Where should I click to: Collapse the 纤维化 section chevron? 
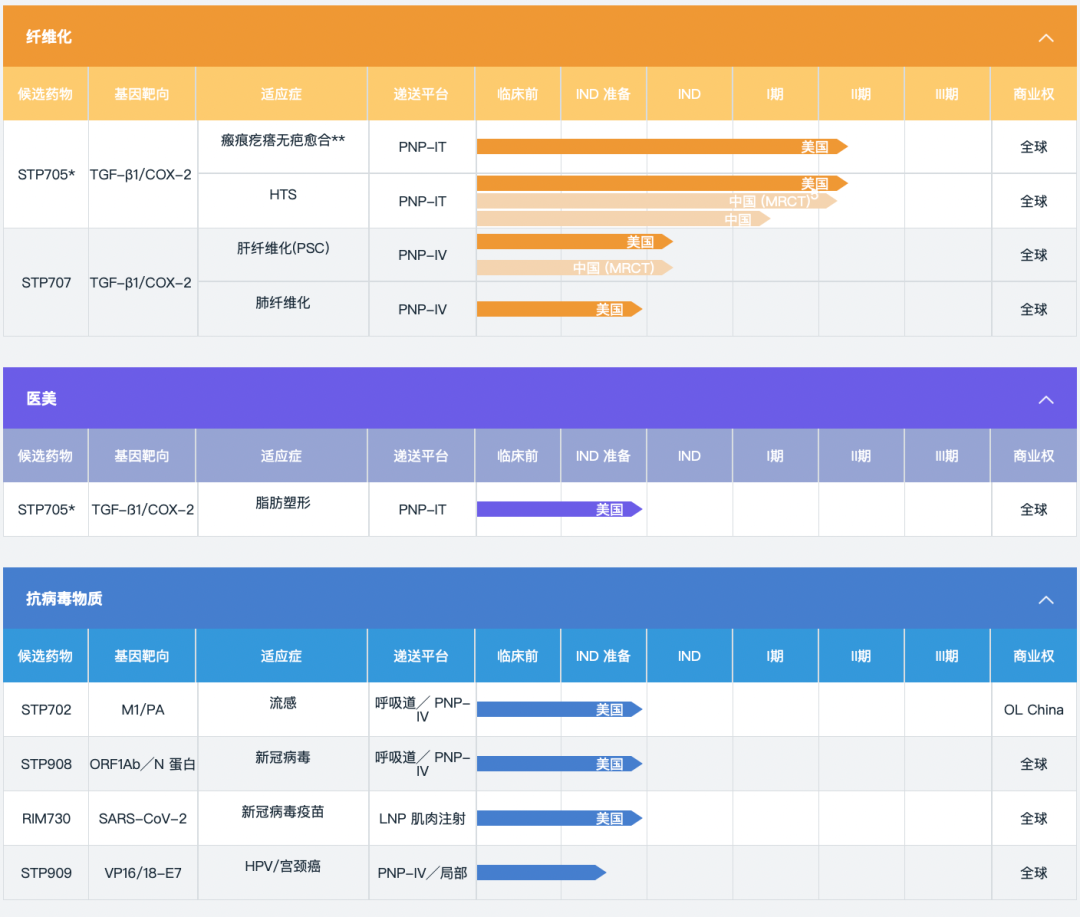pyautogui.click(x=1046, y=37)
